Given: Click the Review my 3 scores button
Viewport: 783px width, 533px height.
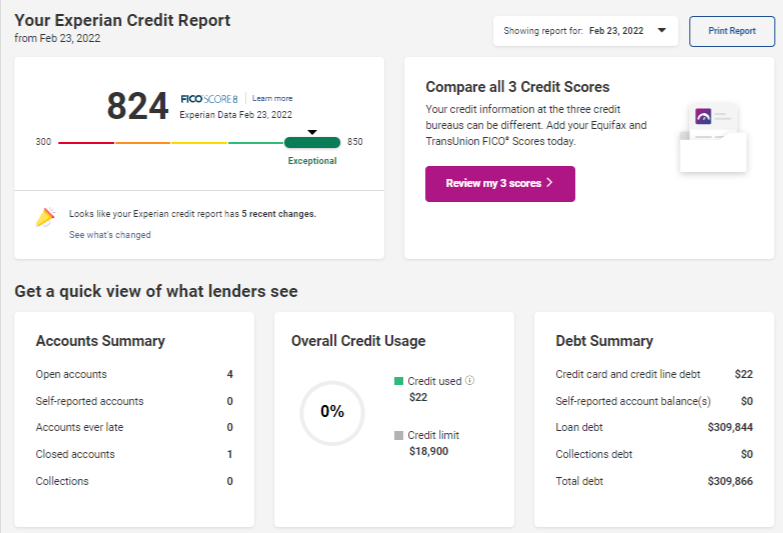Looking at the screenshot, I should point(500,183).
